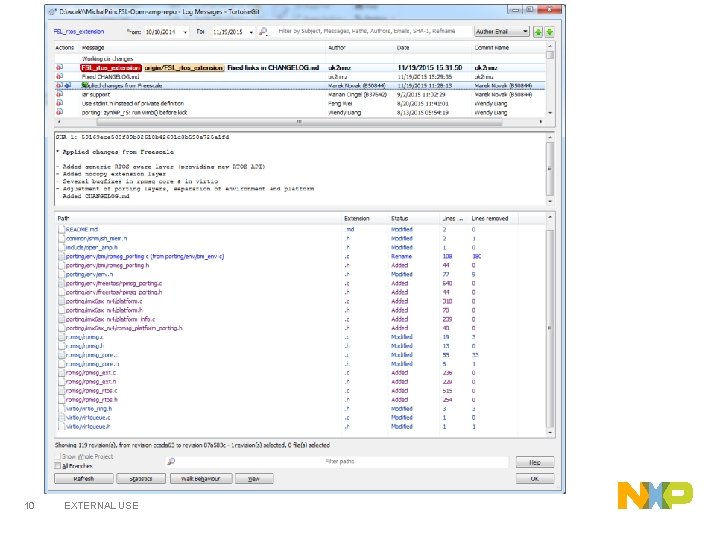The height and width of the screenshot is (540, 720).
Task: Click file icon of rpmsg/rpmsg_ext.h
Action: click(x=61, y=382)
